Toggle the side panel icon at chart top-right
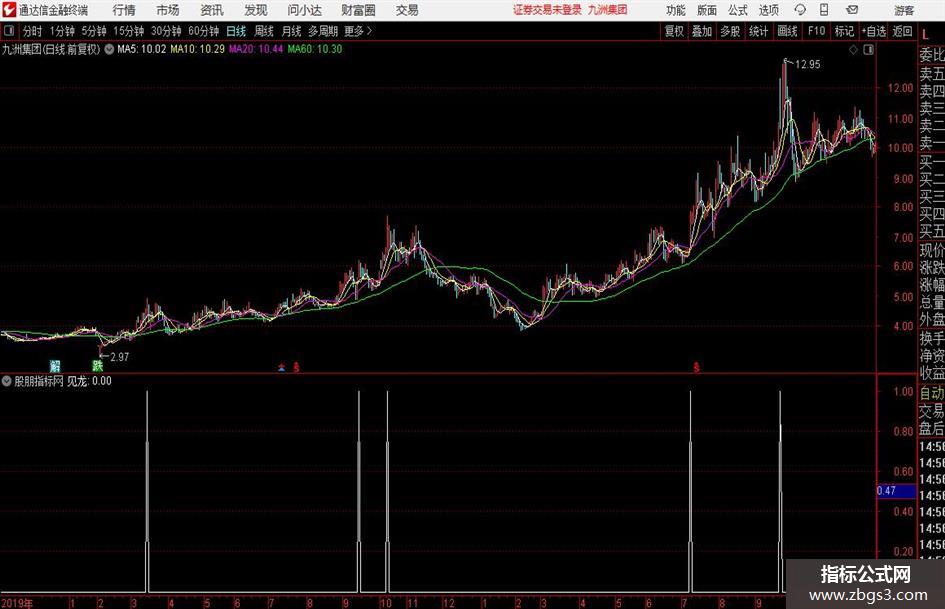Image resolution: width=945 pixels, height=609 pixels. pos(868,50)
